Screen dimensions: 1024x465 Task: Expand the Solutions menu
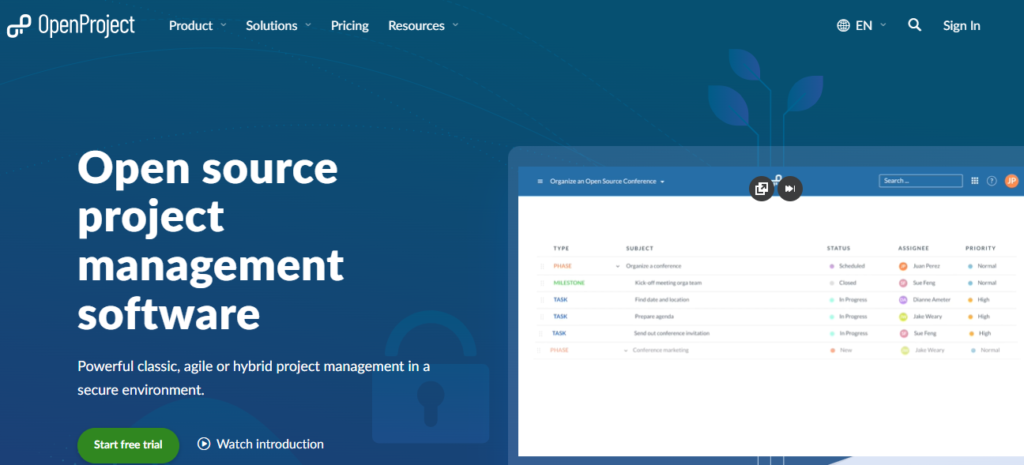coord(279,25)
